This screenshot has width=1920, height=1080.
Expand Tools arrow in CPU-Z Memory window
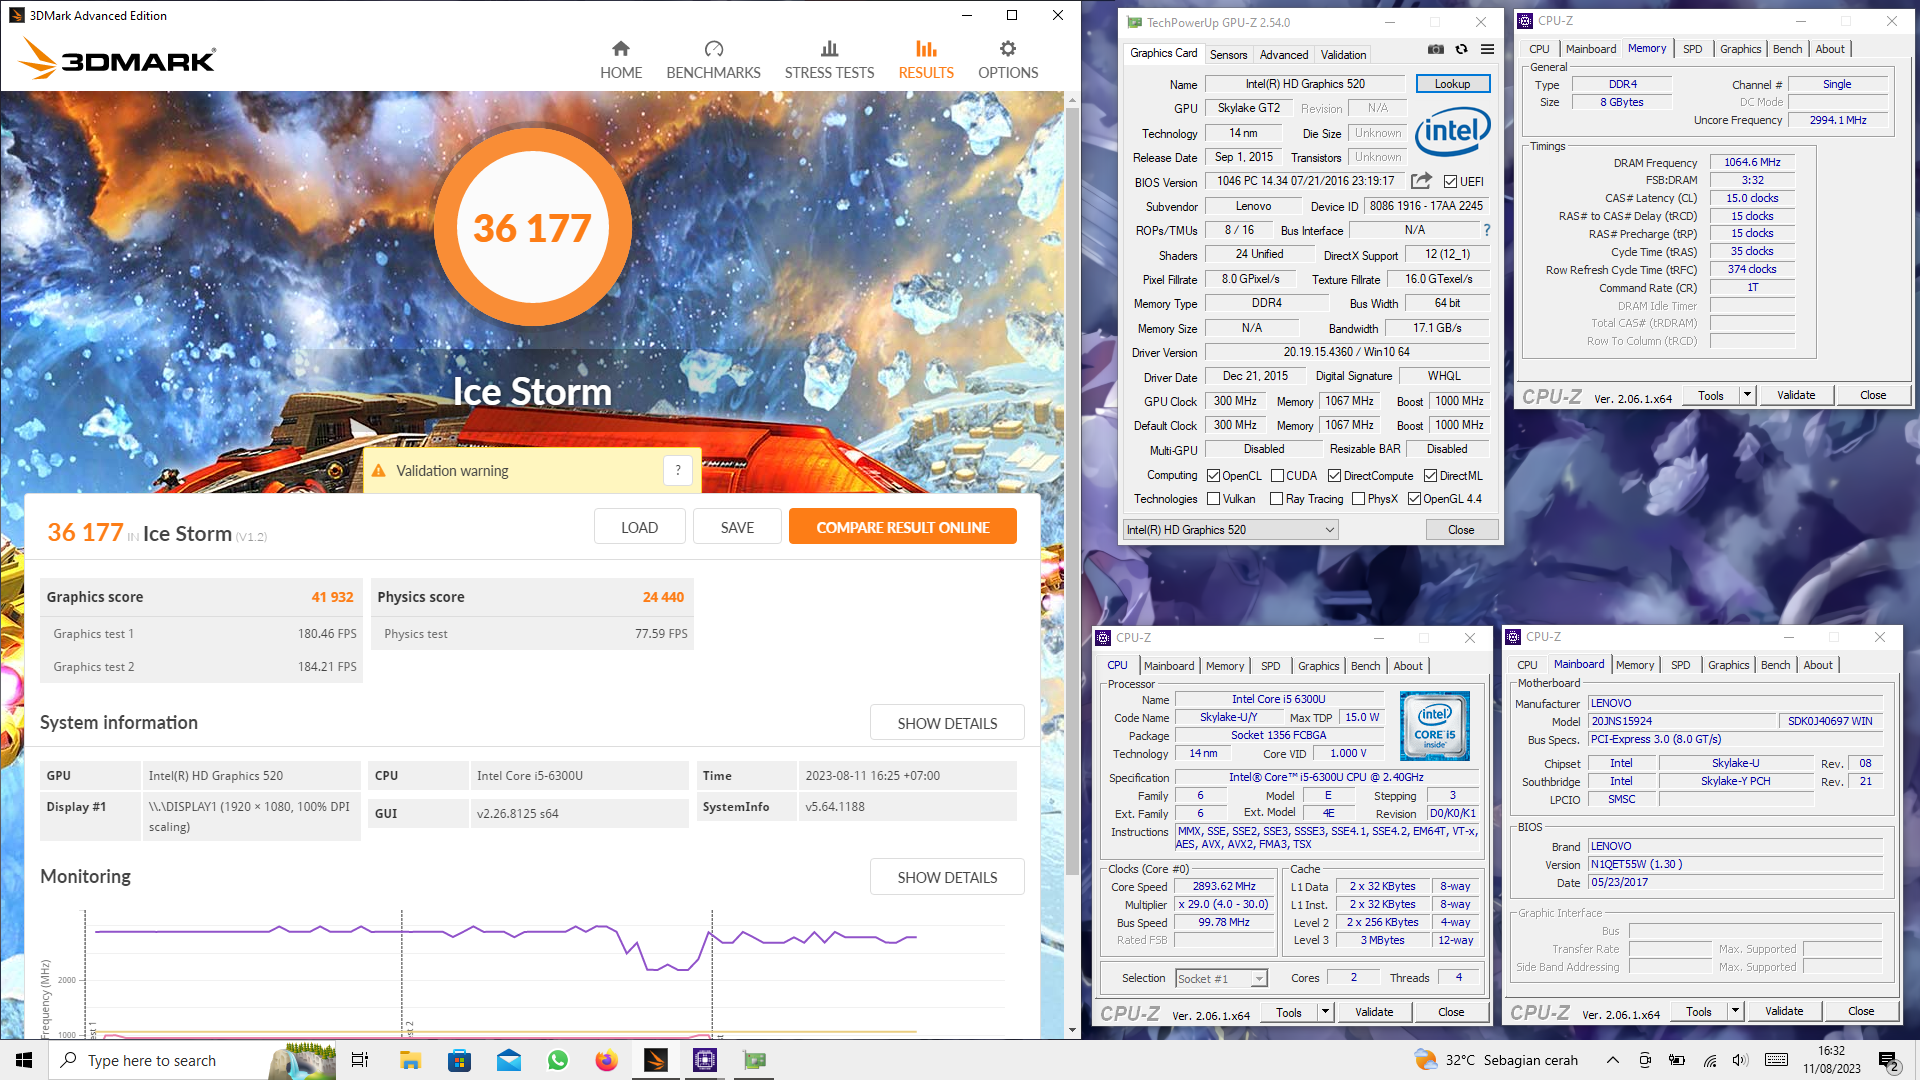(x=1747, y=395)
